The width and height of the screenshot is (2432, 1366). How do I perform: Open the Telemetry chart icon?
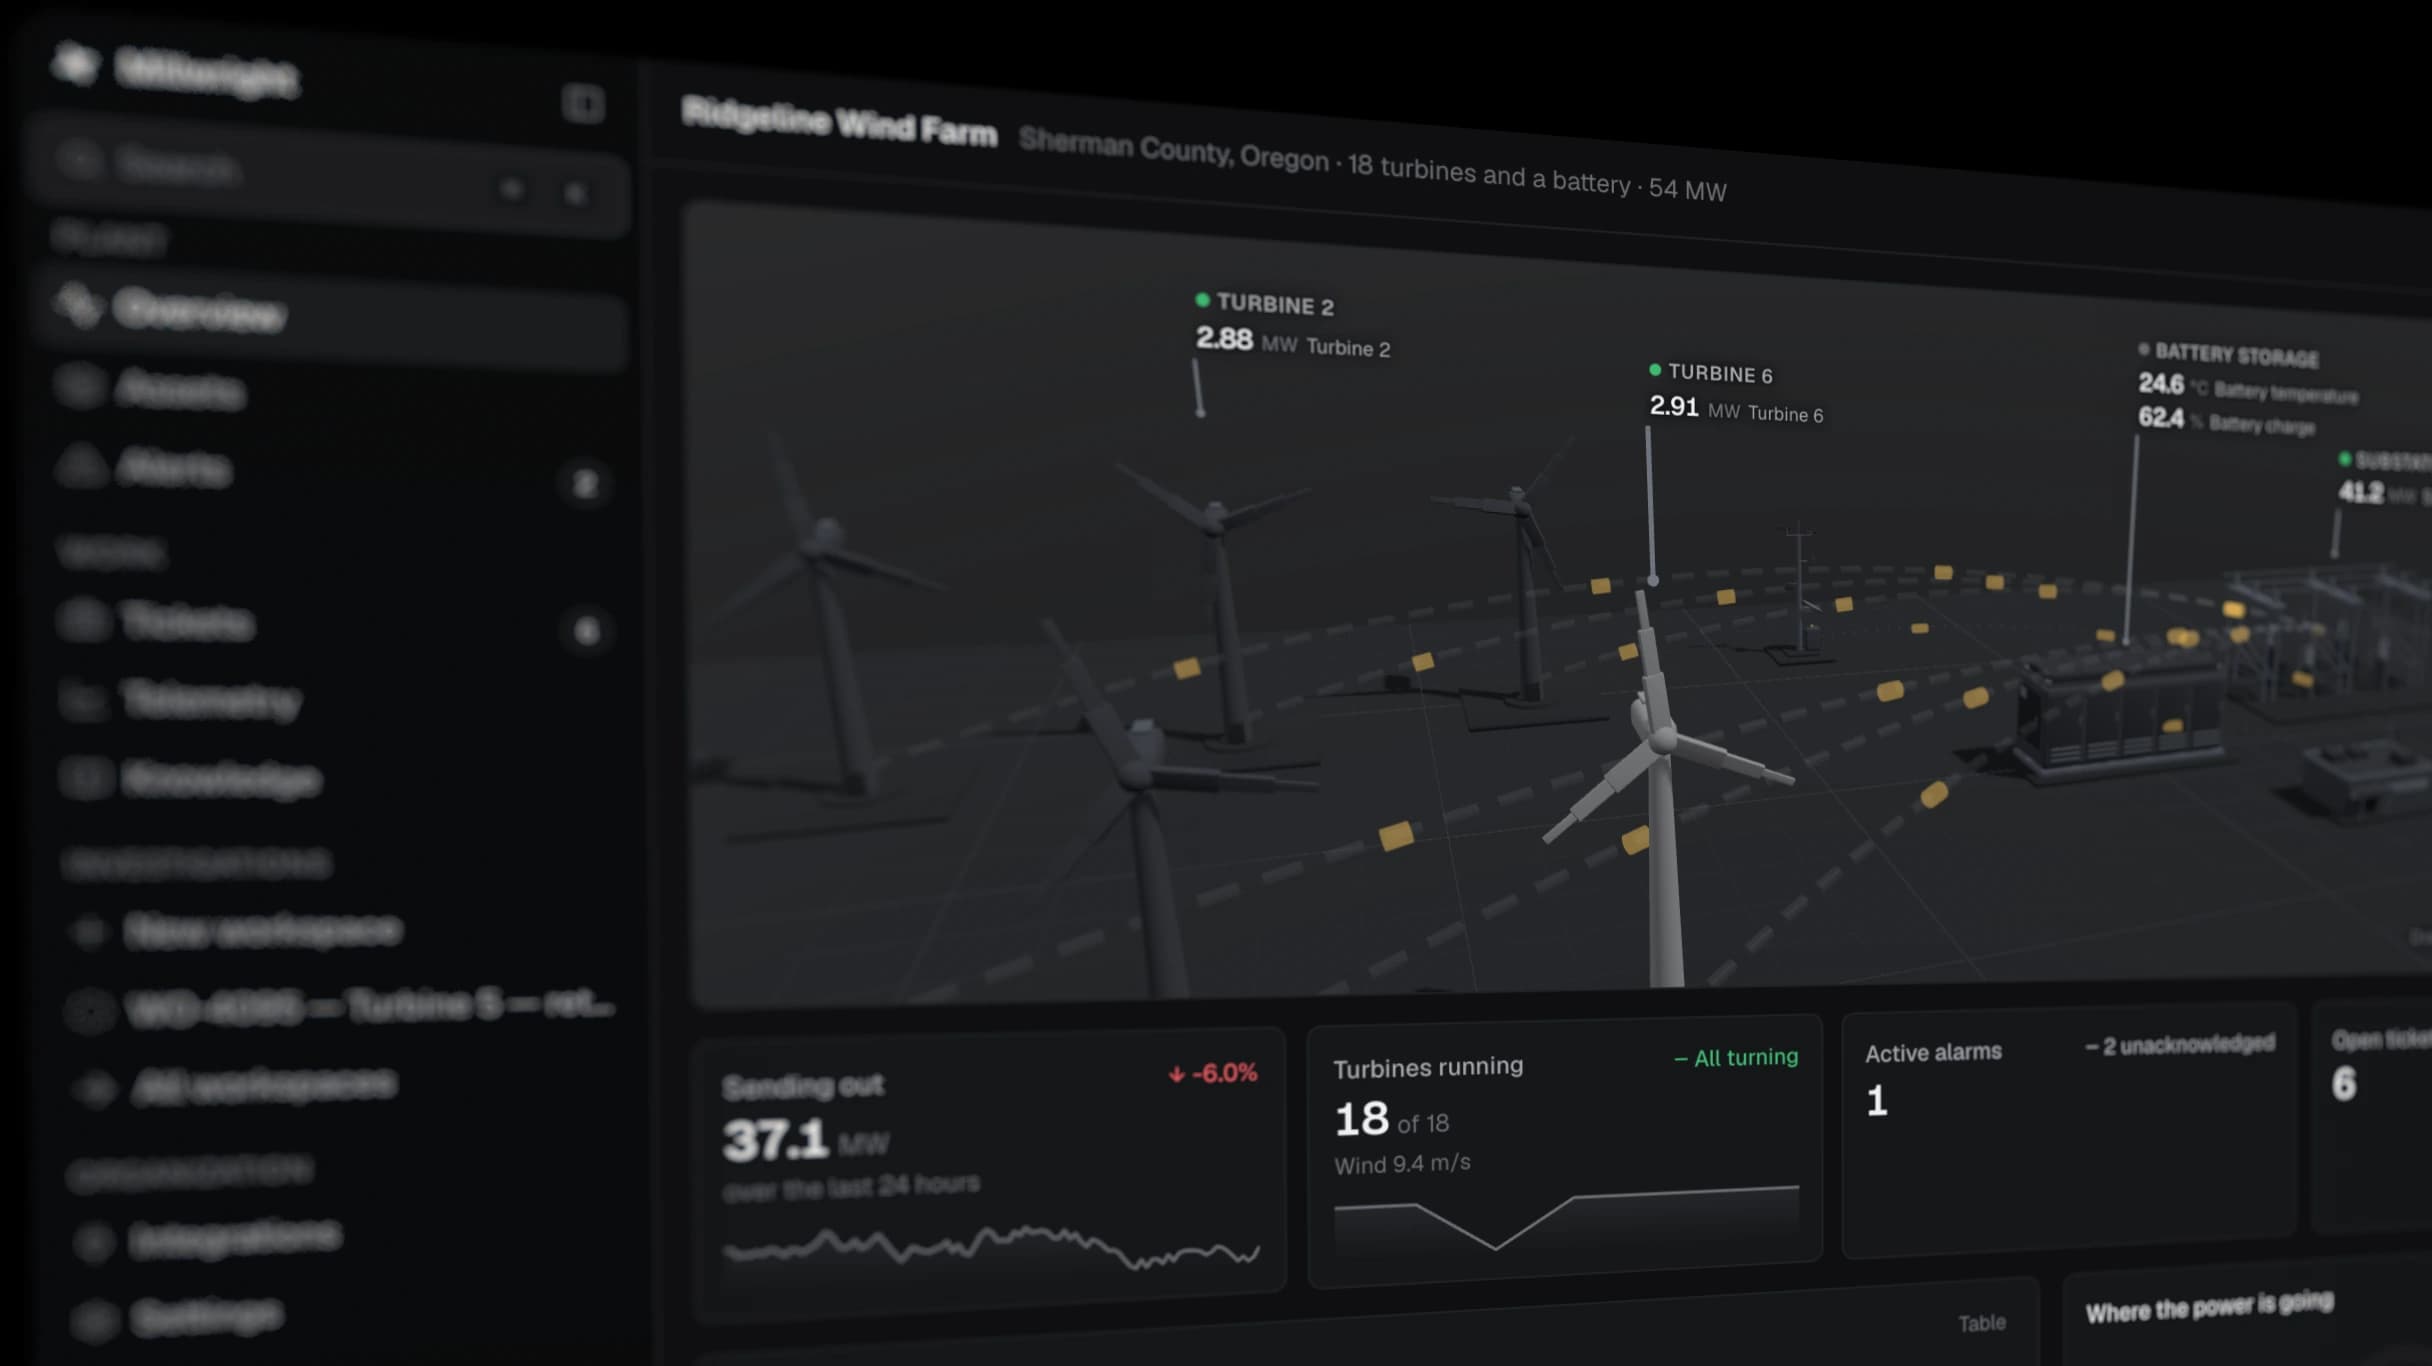point(83,699)
